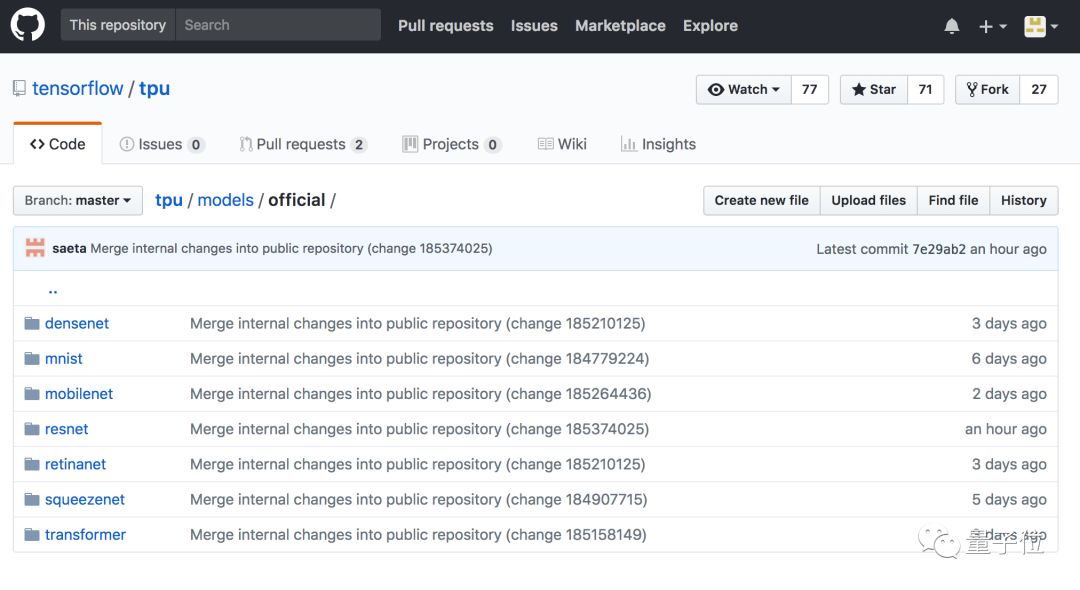Open the Branch: master selector
Viewport: 1080px width, 590px height.
78,200
